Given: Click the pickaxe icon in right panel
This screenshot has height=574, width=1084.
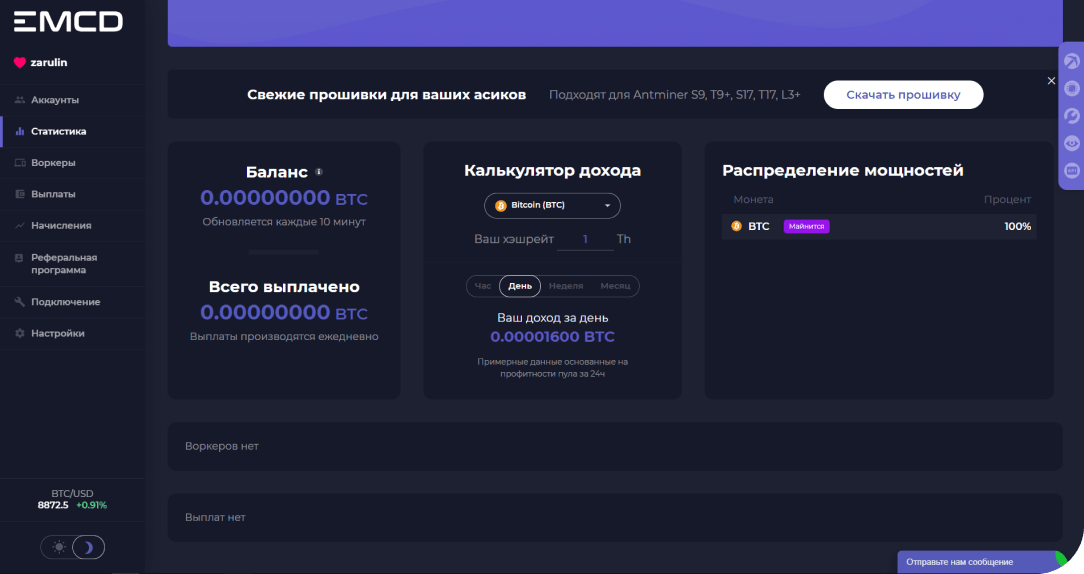Looking at the screenshot, I should [1071, 62].
